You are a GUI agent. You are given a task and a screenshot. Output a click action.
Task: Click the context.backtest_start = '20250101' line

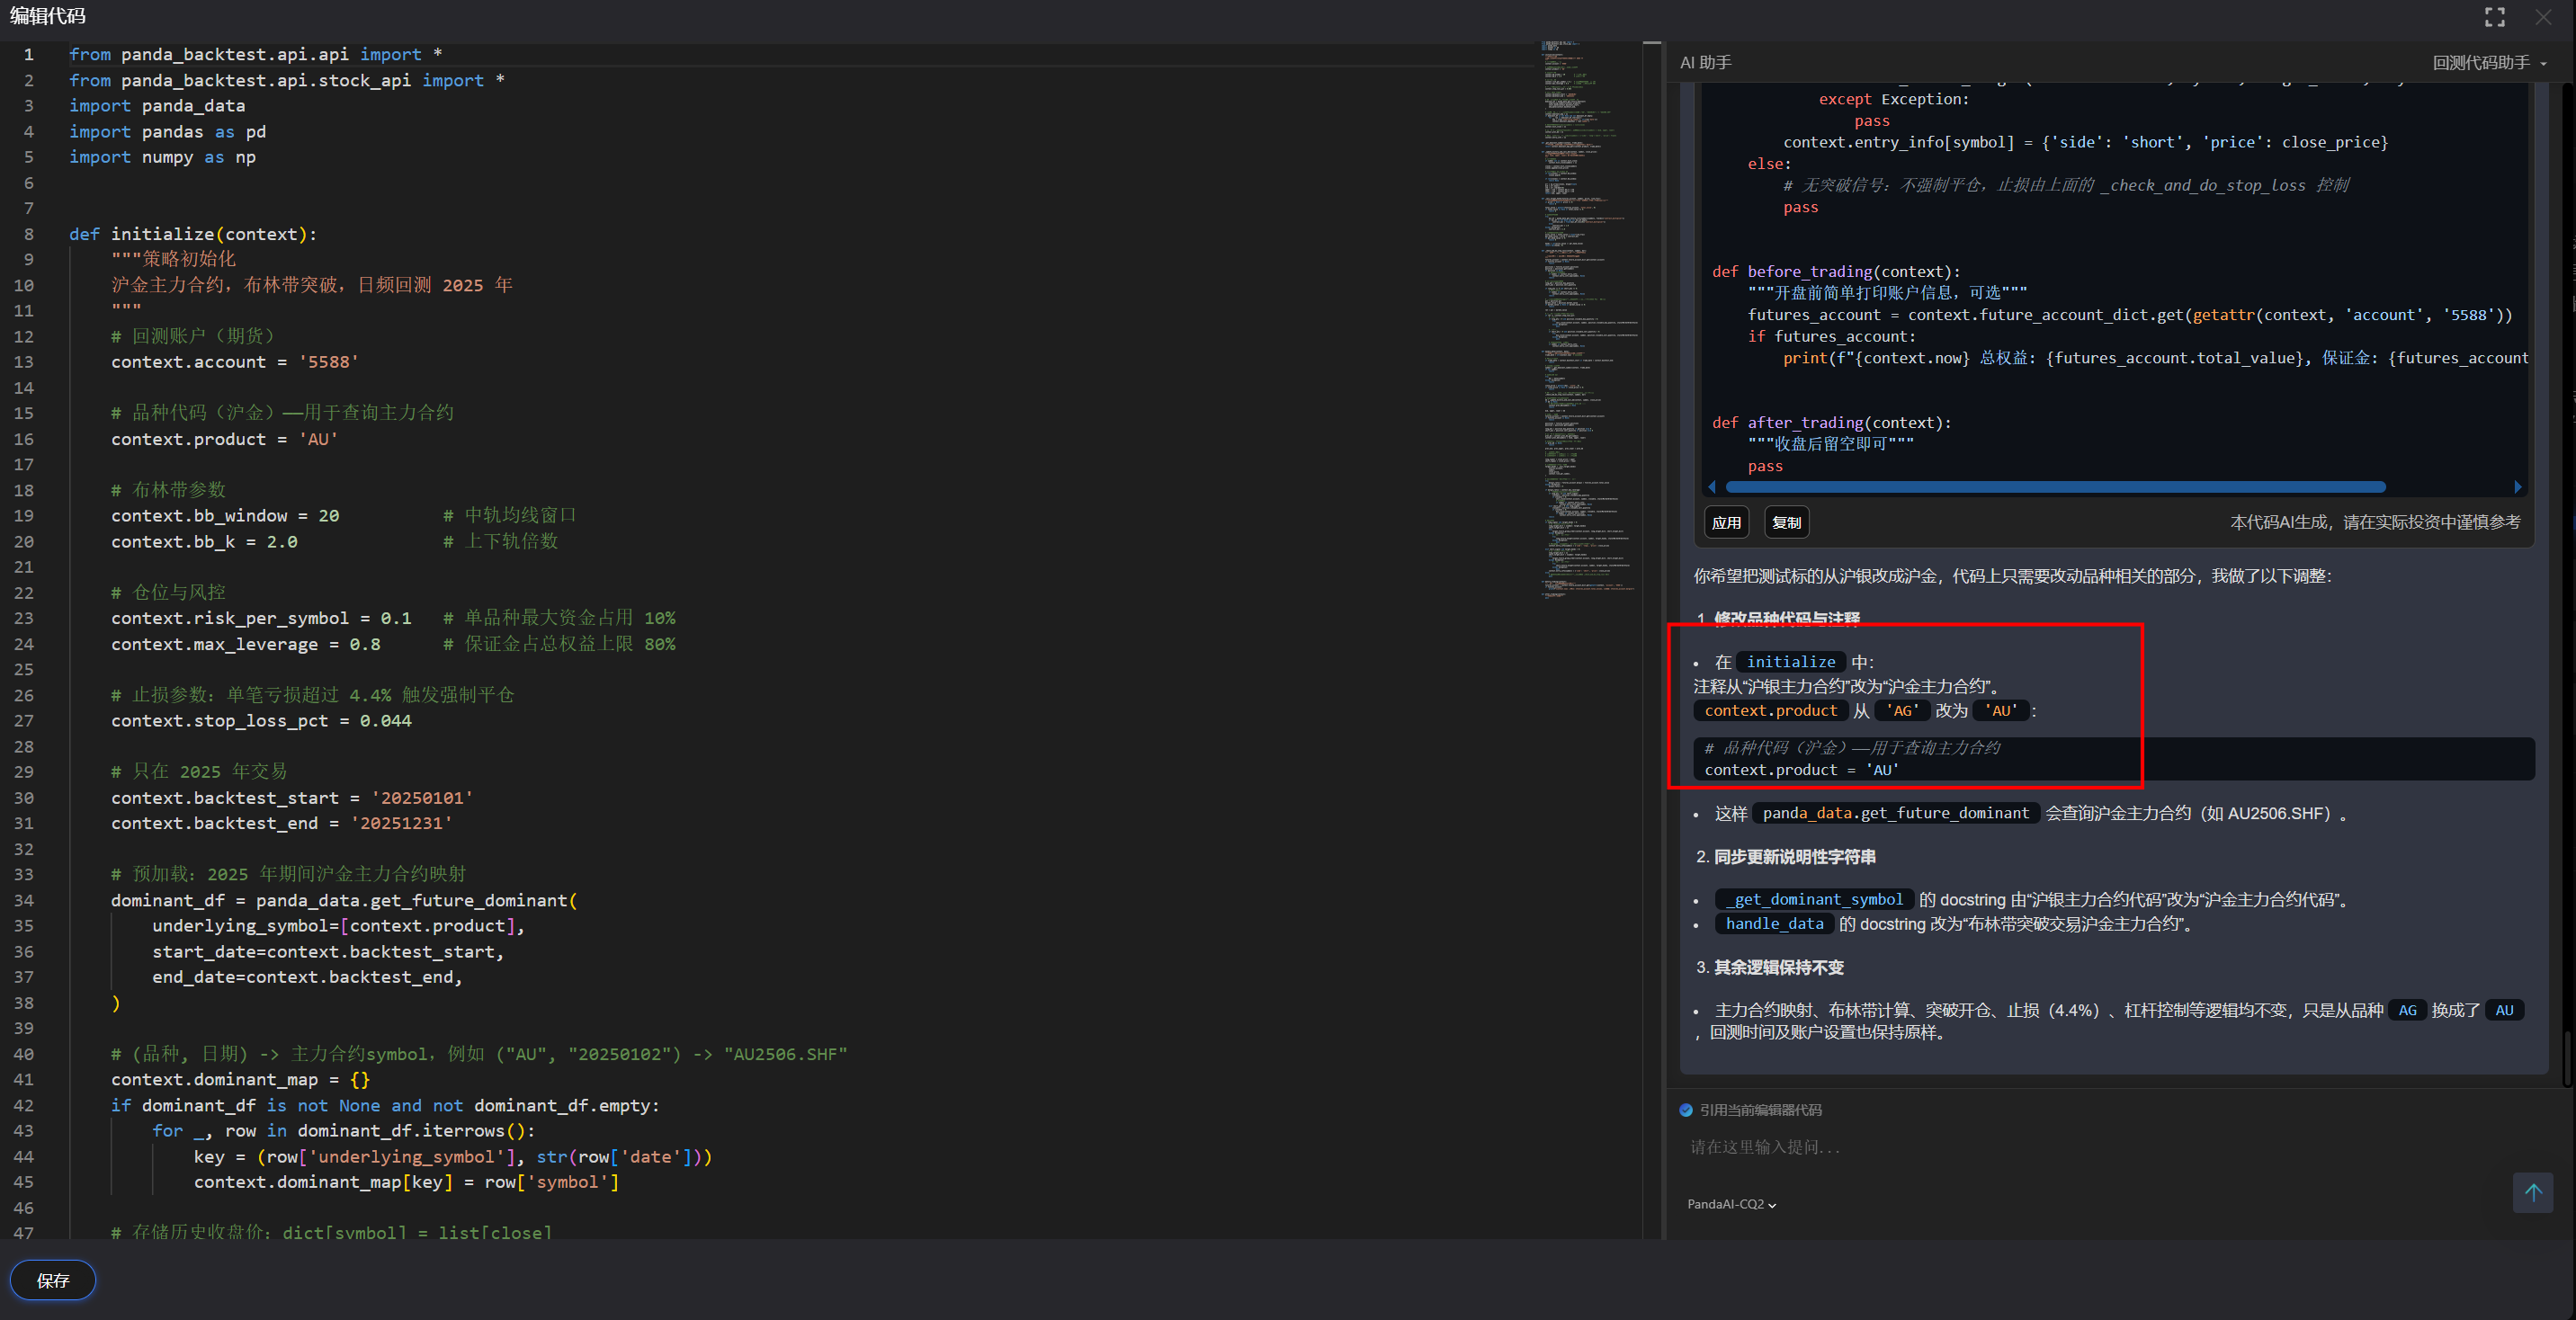coord(292,798)
